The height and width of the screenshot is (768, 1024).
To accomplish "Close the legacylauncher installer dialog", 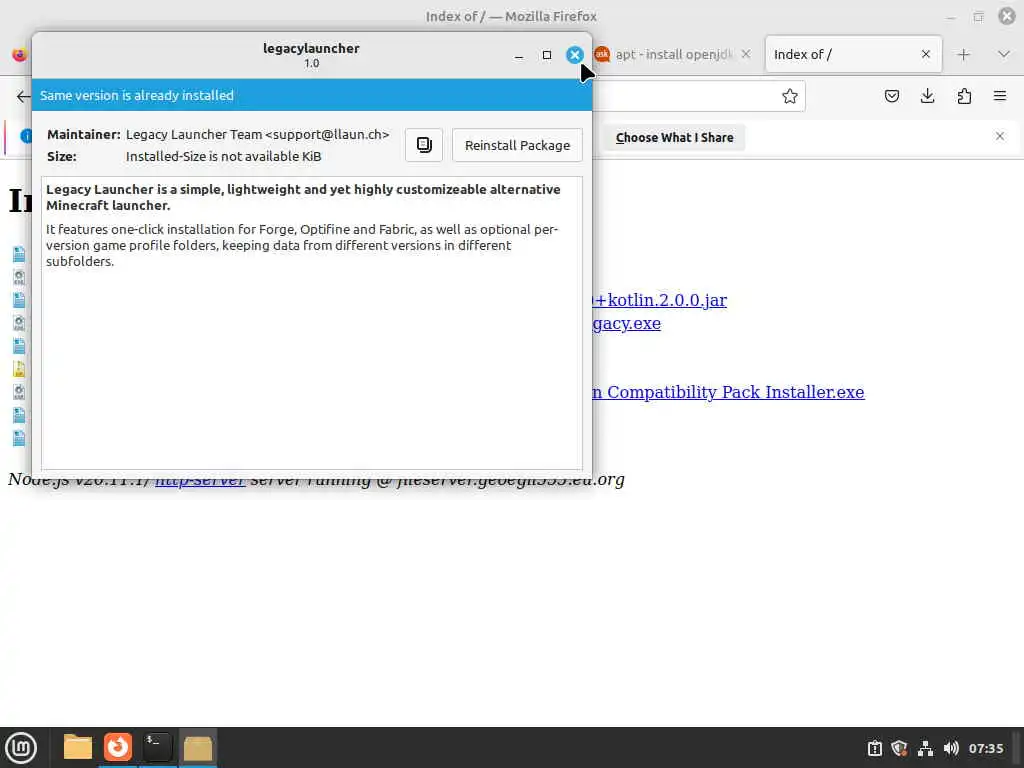I will [x=575, y=55].
